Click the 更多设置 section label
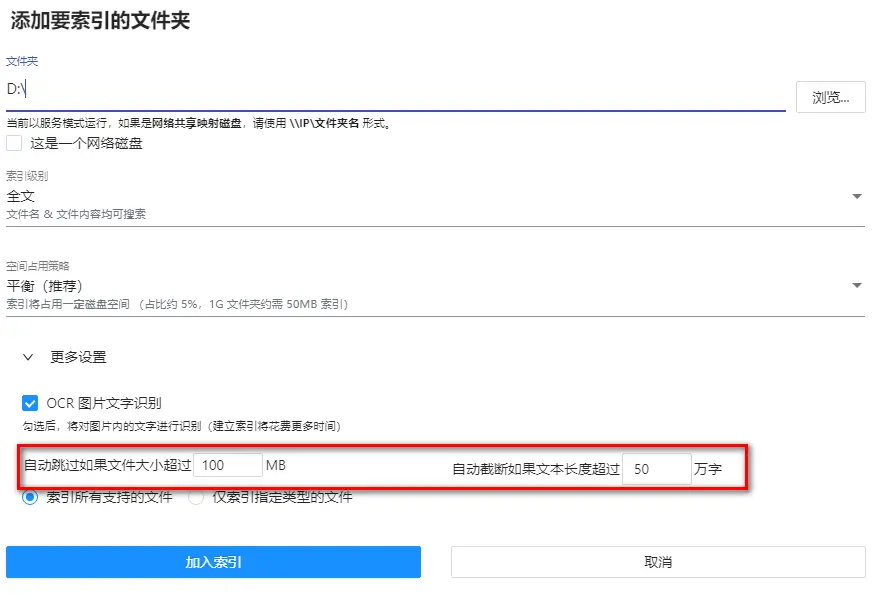This screenshot has width=888, height=599. [79, 357]
